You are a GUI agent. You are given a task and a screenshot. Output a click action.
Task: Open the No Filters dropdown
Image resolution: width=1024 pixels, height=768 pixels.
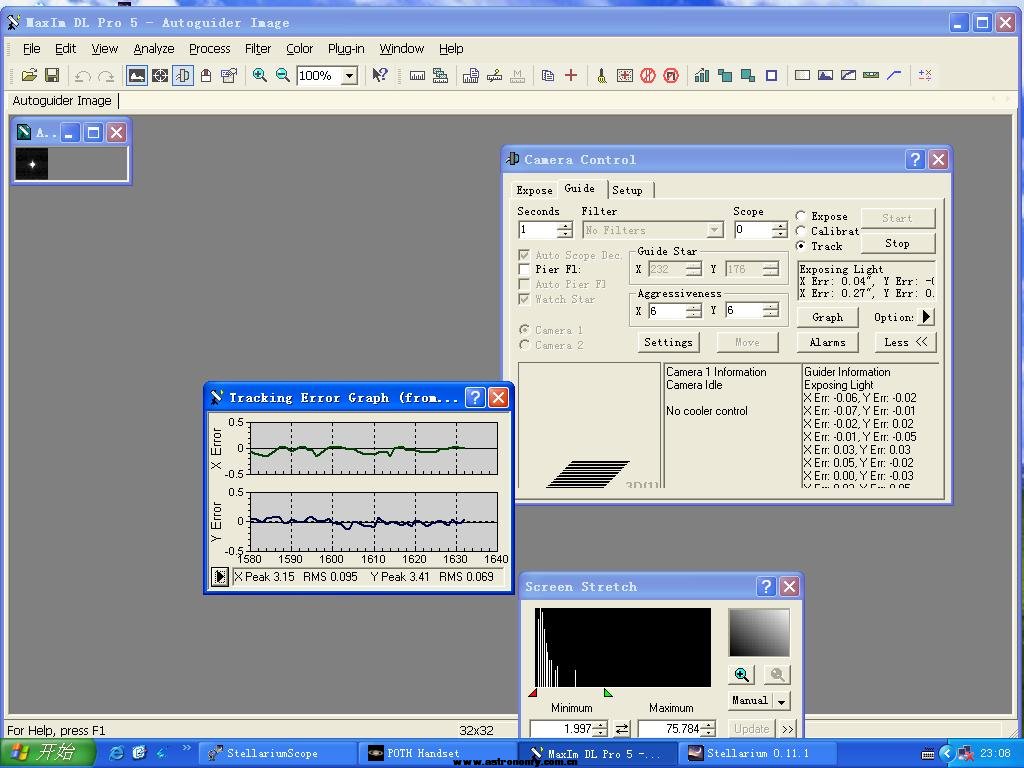(x=715, y=230)
